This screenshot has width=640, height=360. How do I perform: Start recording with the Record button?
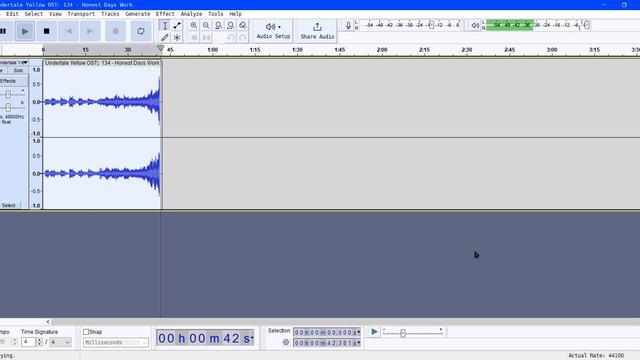pyautogui.click(x=116, y=31)
